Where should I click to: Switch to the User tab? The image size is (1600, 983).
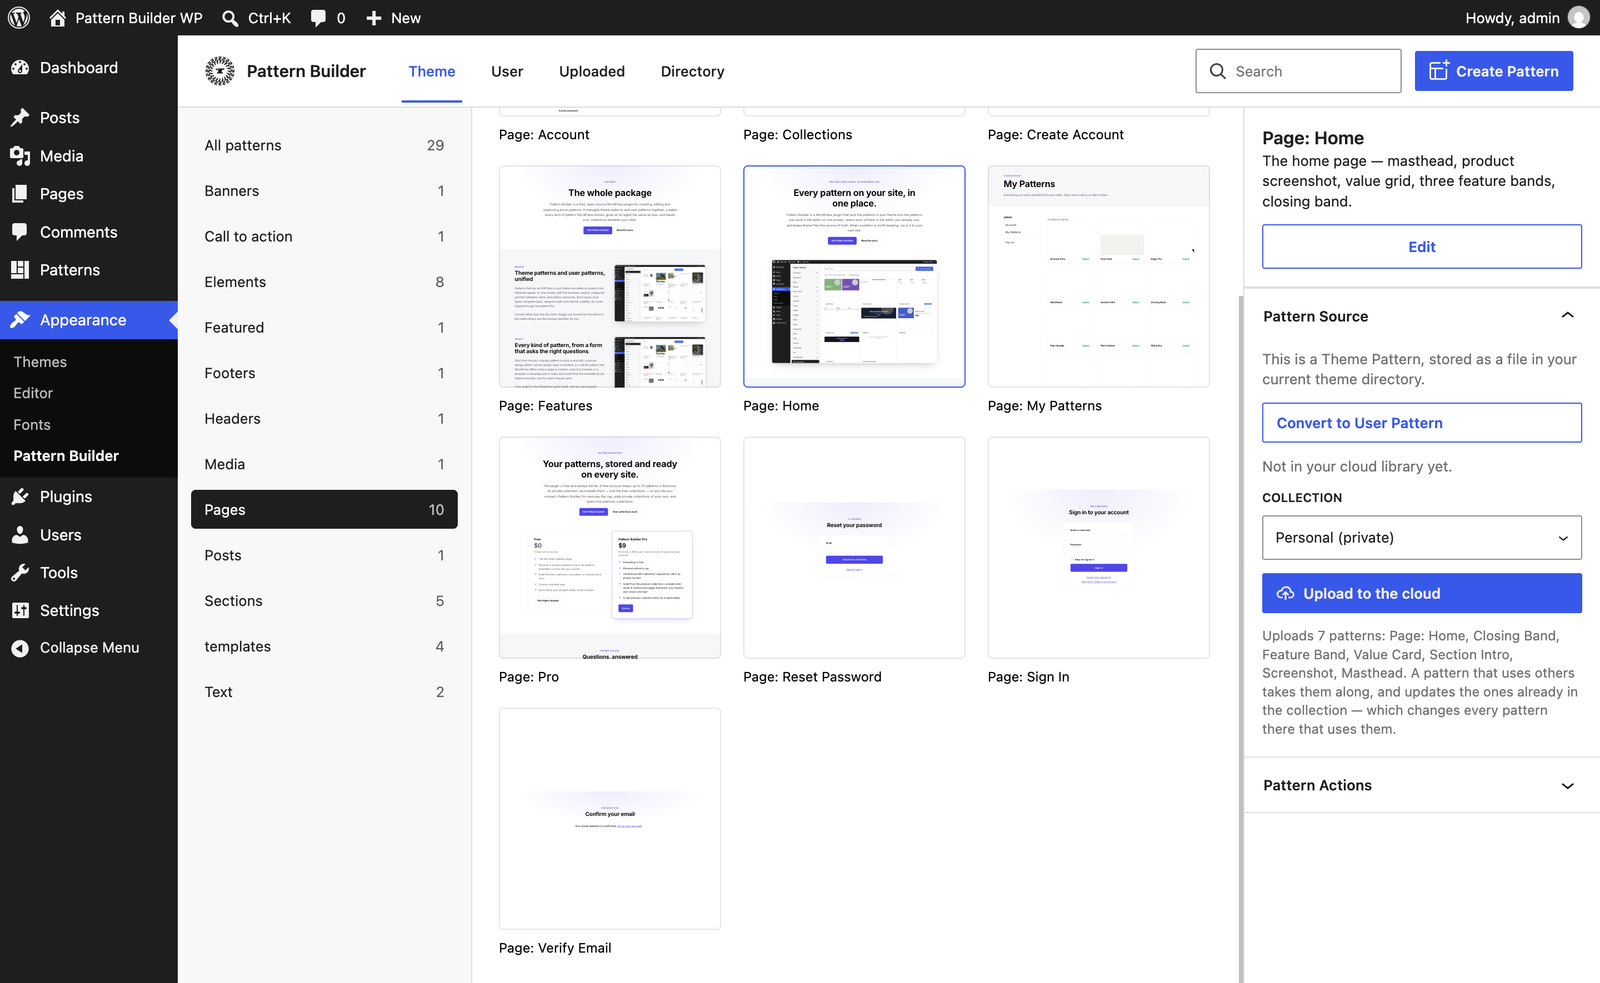pos(507,71)
